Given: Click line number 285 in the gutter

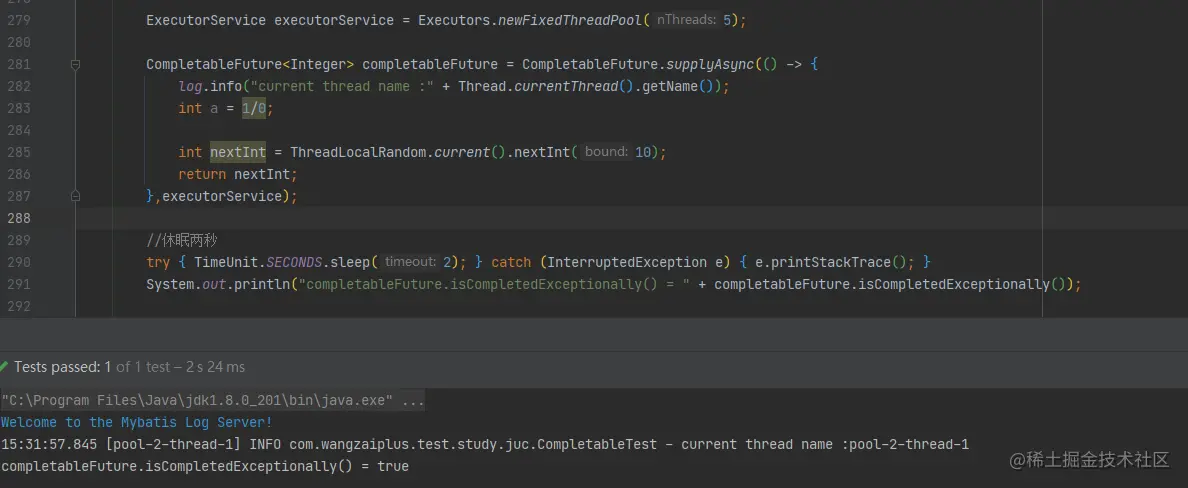Looking at the screenshot, I should [x=18, y=152].
